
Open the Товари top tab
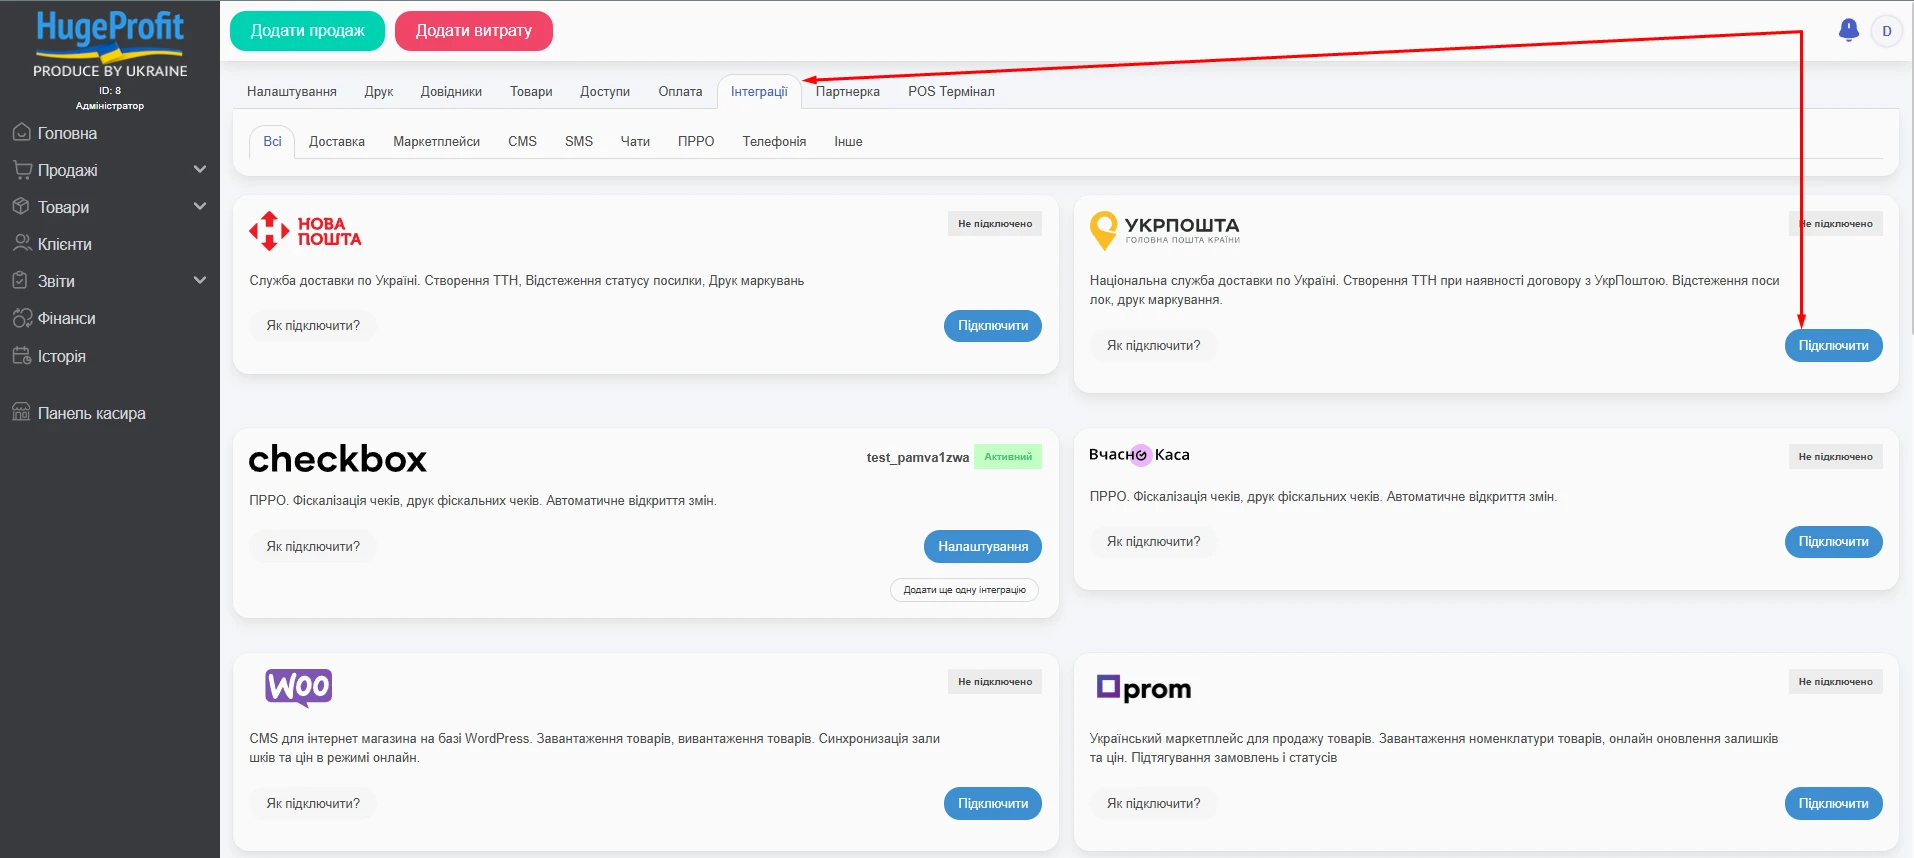[x=531, y=91]
